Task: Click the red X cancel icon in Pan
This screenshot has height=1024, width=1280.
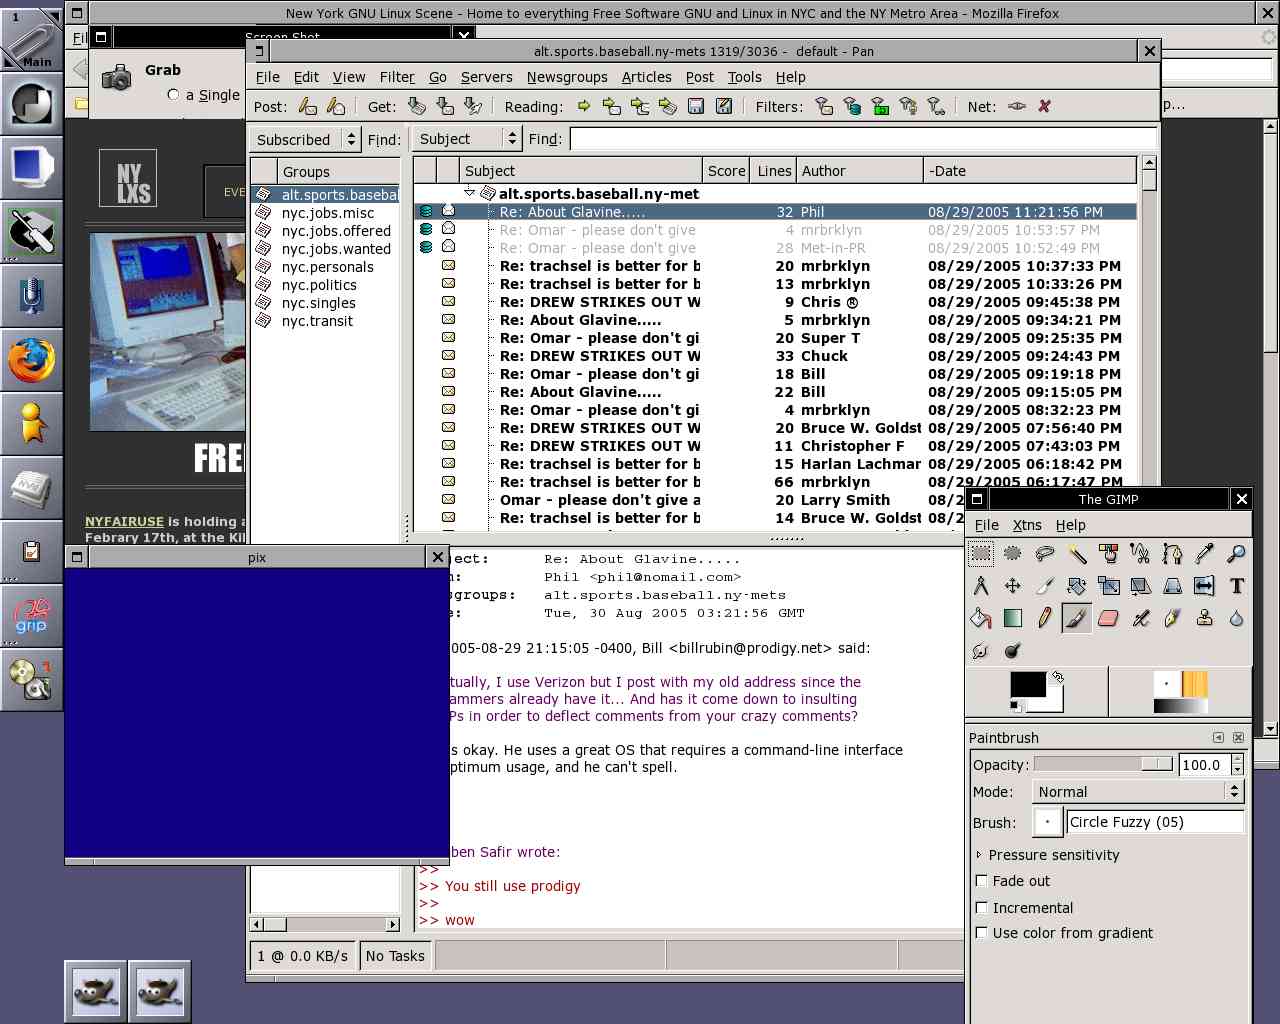Action: click(1044, 106)
